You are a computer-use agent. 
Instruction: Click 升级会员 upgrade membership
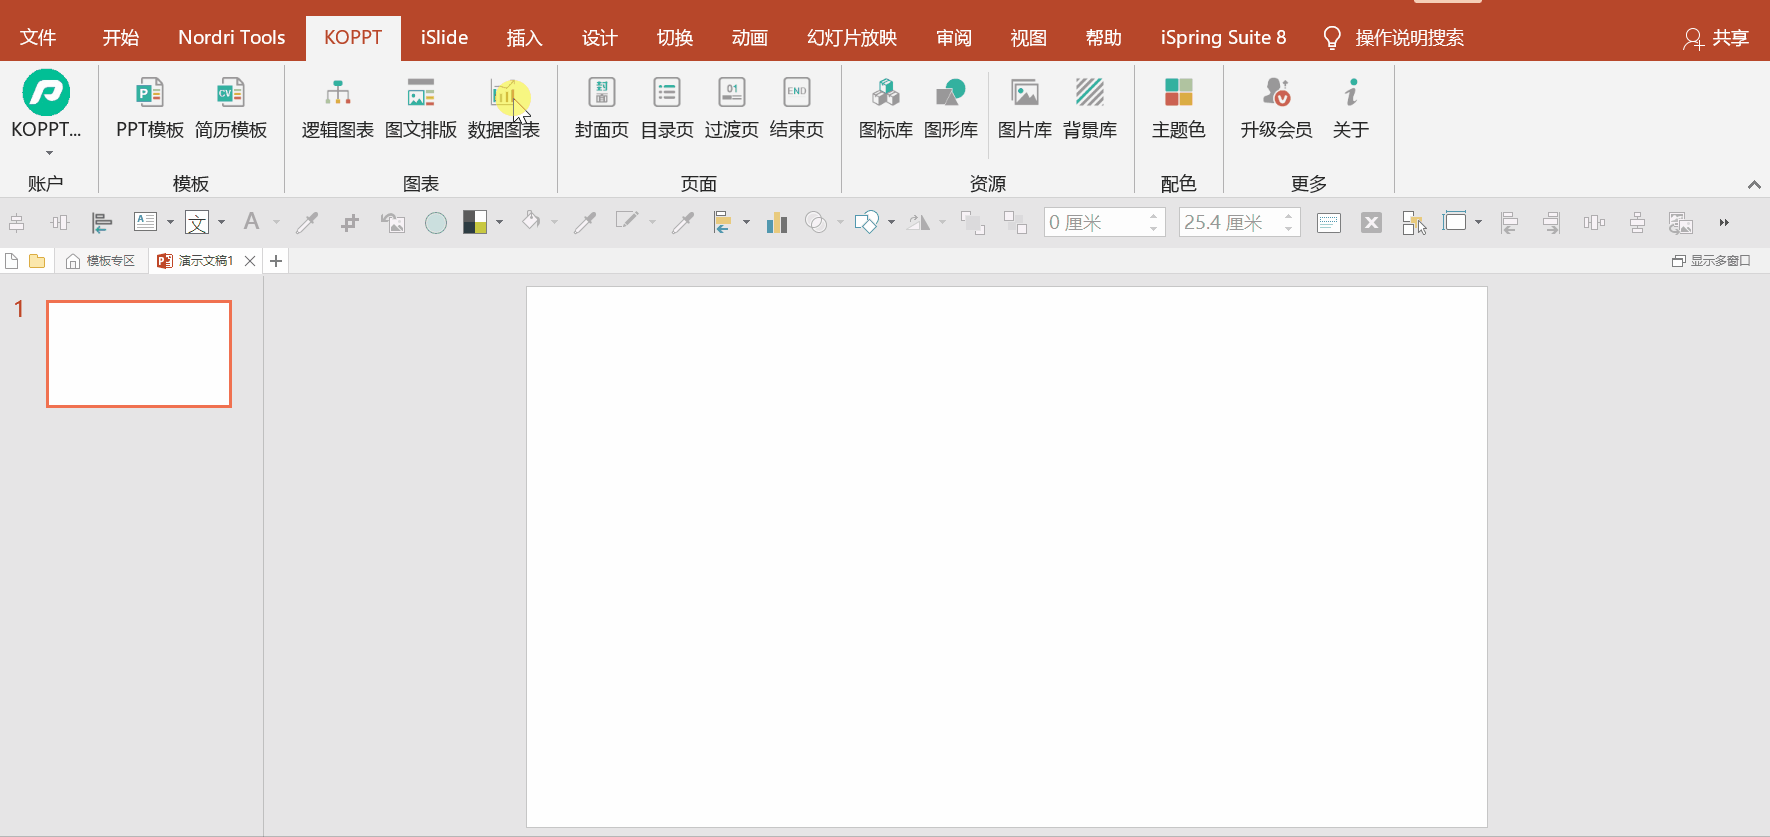(1276, 108)
